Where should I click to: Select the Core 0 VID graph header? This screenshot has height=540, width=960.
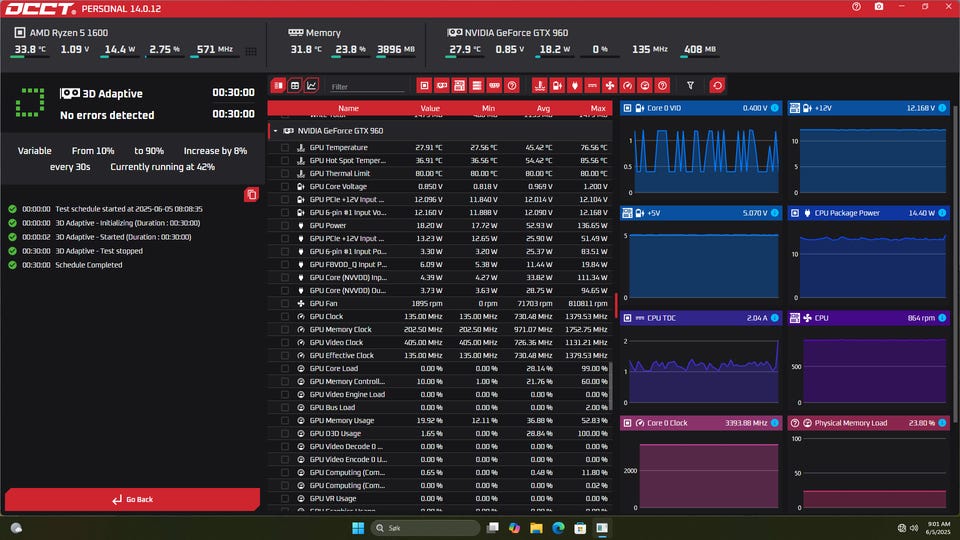[x=701, y=108]
